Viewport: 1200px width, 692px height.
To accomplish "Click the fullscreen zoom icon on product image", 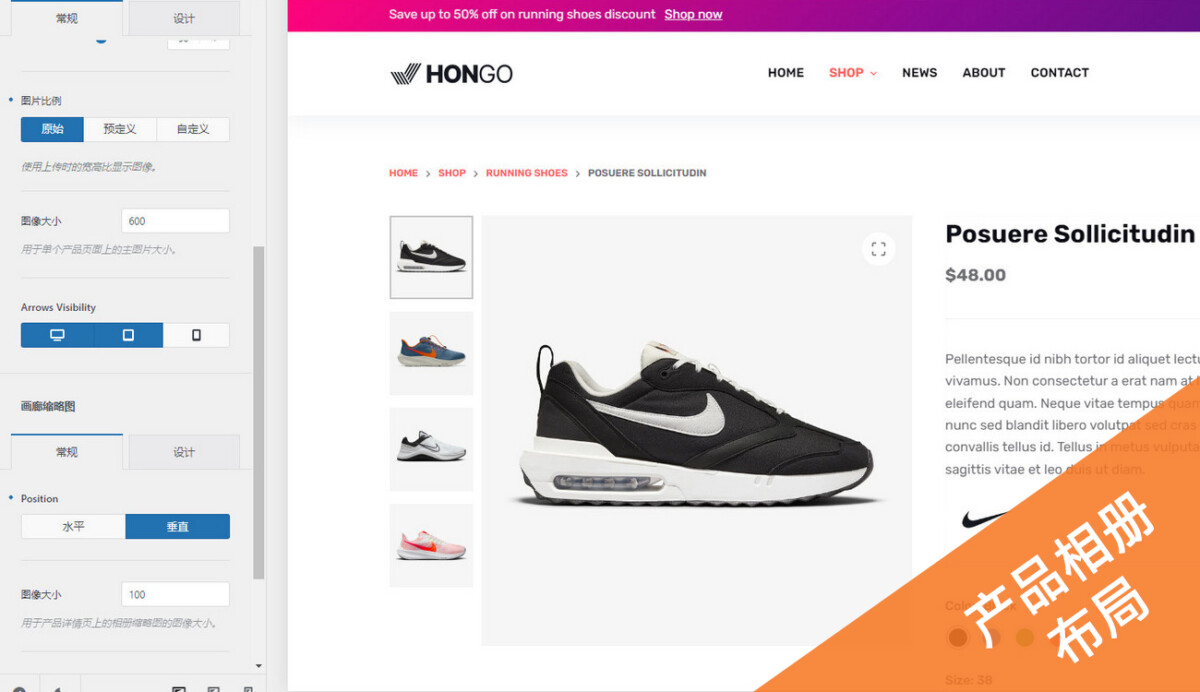I will (x=878, y=249).
